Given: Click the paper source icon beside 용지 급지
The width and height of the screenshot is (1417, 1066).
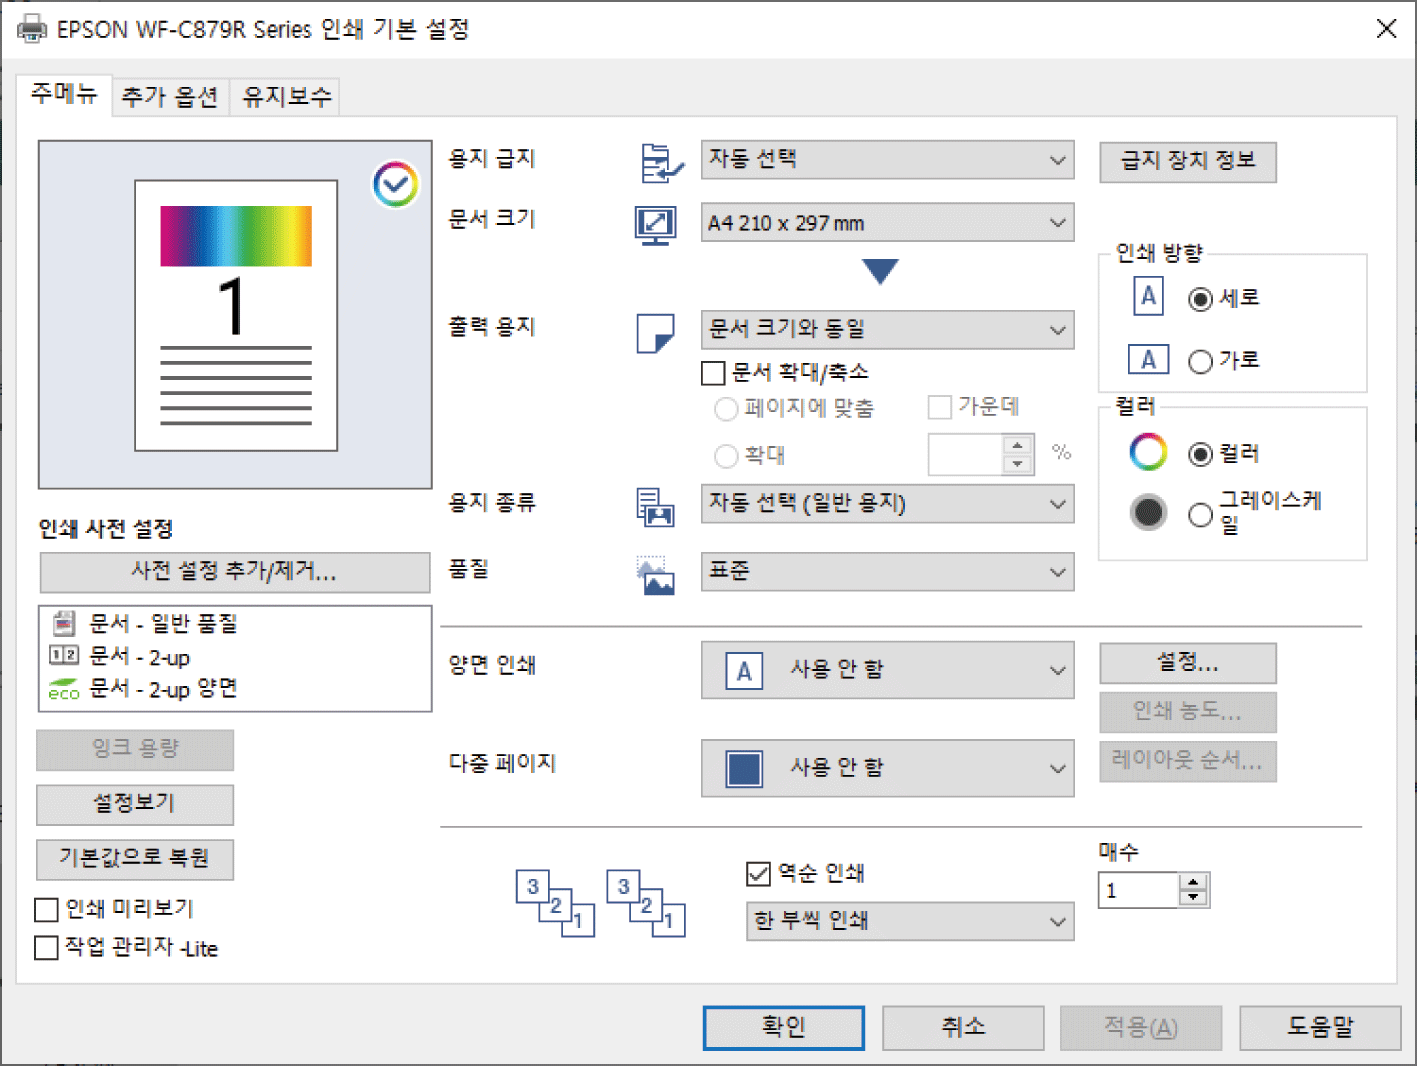Looking at the screenshot, I should (x=660, y=162).
